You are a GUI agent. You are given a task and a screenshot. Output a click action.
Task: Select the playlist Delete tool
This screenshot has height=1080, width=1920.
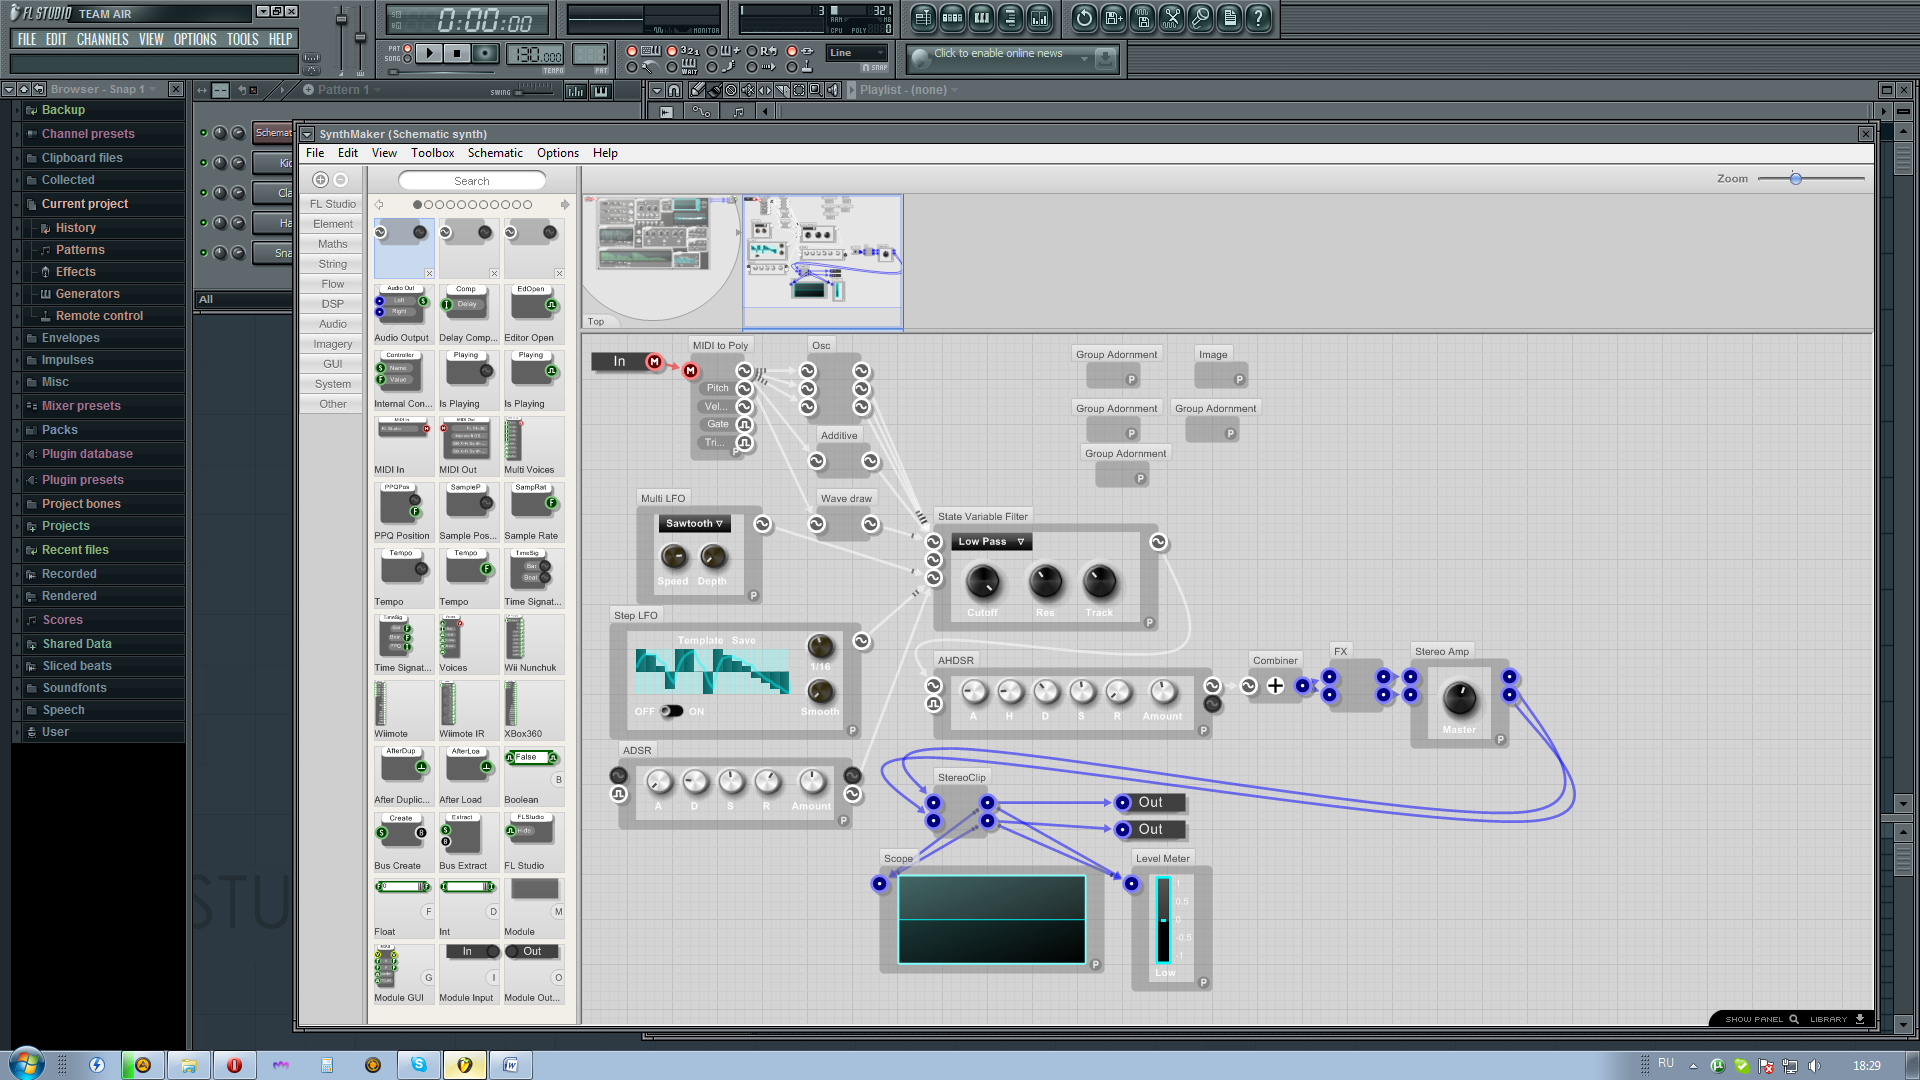point(731,90)
